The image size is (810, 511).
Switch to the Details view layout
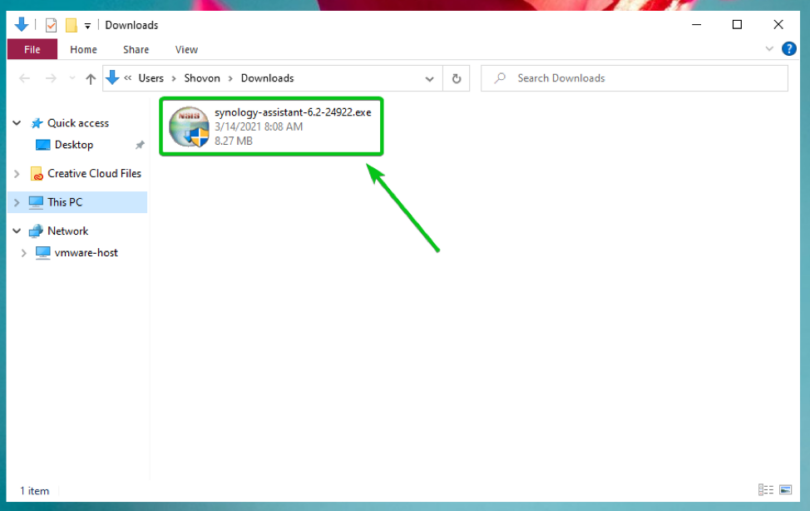pos(766,489)
